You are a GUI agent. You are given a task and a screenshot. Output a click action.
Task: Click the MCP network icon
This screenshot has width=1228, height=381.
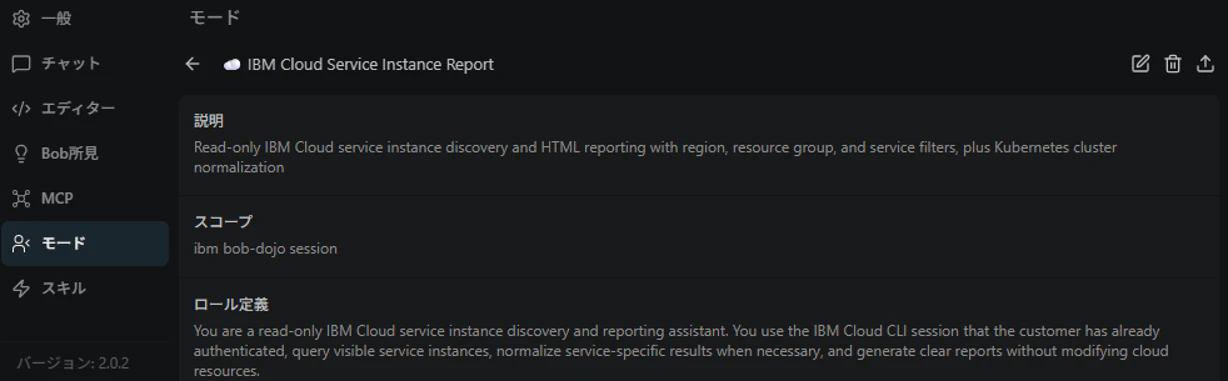(x=21, y=198)
